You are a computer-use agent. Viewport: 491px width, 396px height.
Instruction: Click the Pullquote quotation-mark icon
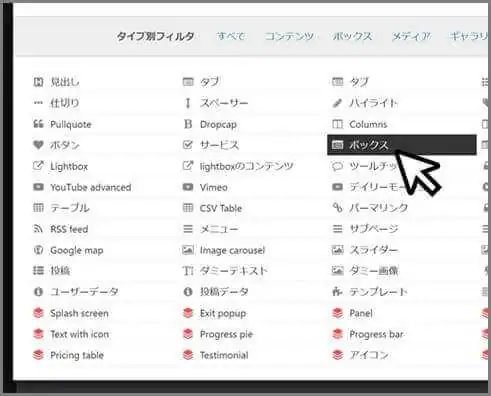tap(38, 124)
